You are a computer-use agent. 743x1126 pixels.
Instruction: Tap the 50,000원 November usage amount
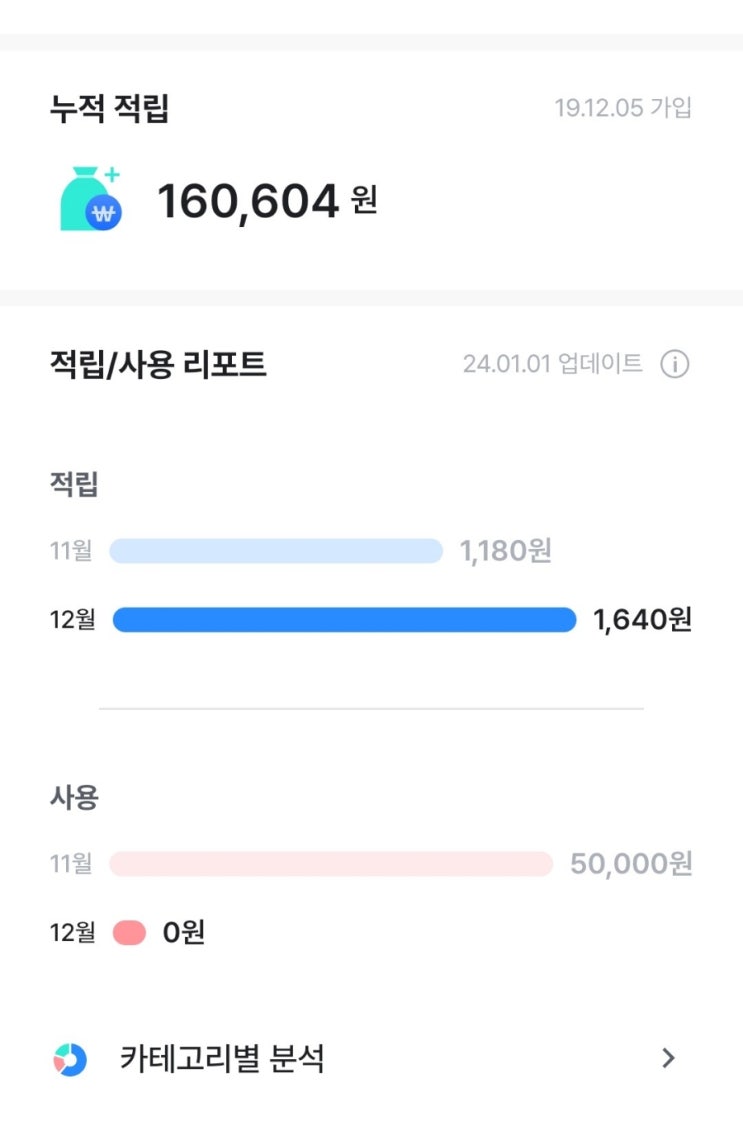click(x=631, y=864)
